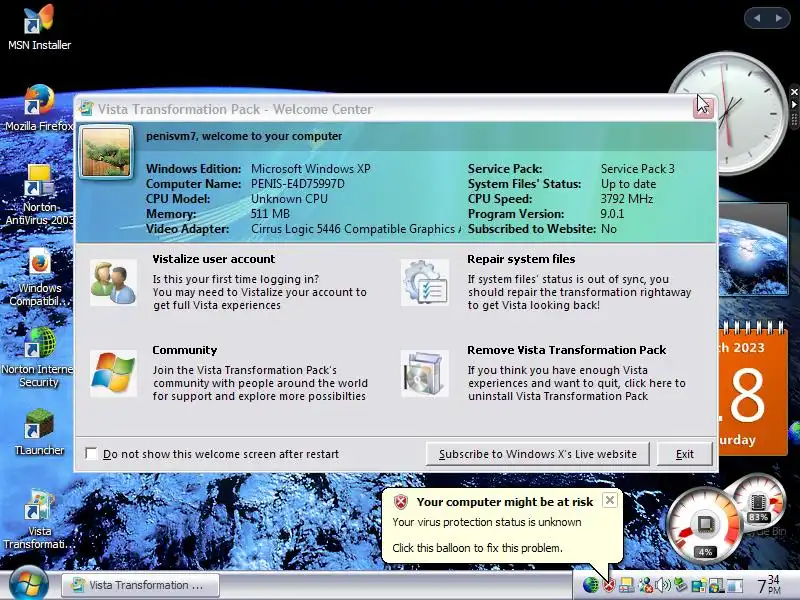
Task: Click the slideshow picture sidebar gadget
Action: click(753, 249)
